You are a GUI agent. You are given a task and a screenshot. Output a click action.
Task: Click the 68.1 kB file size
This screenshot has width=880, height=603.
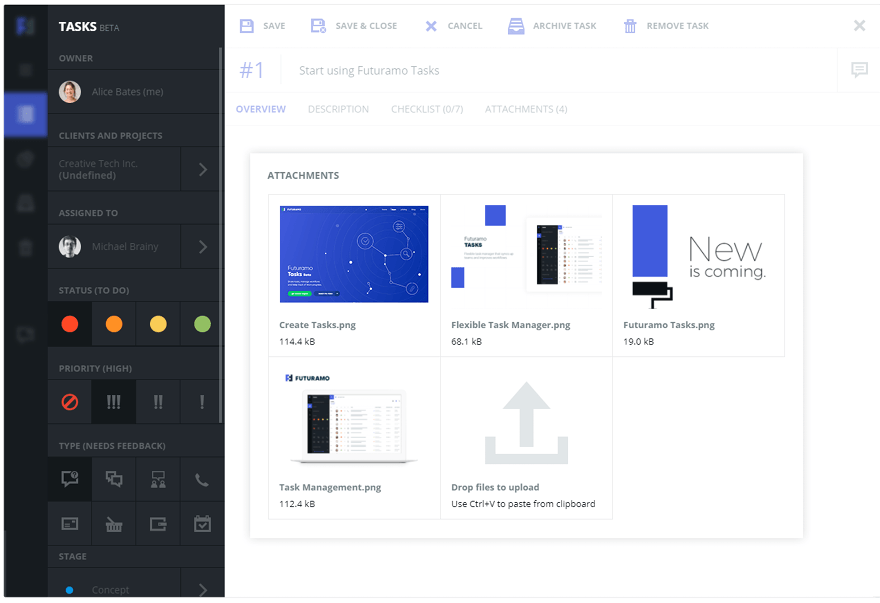(466, 341)
